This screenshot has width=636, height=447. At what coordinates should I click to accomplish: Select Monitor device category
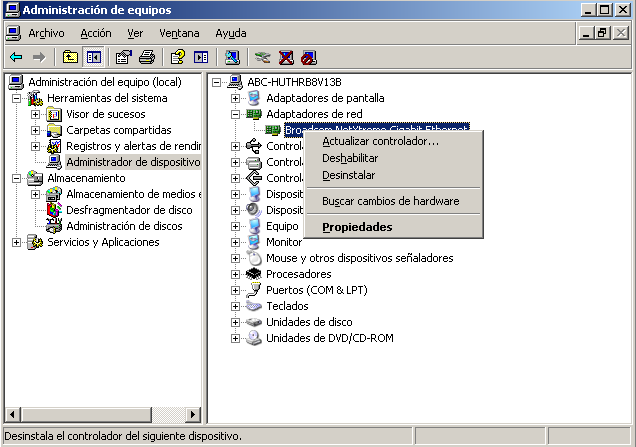click(x=284, y=242)
